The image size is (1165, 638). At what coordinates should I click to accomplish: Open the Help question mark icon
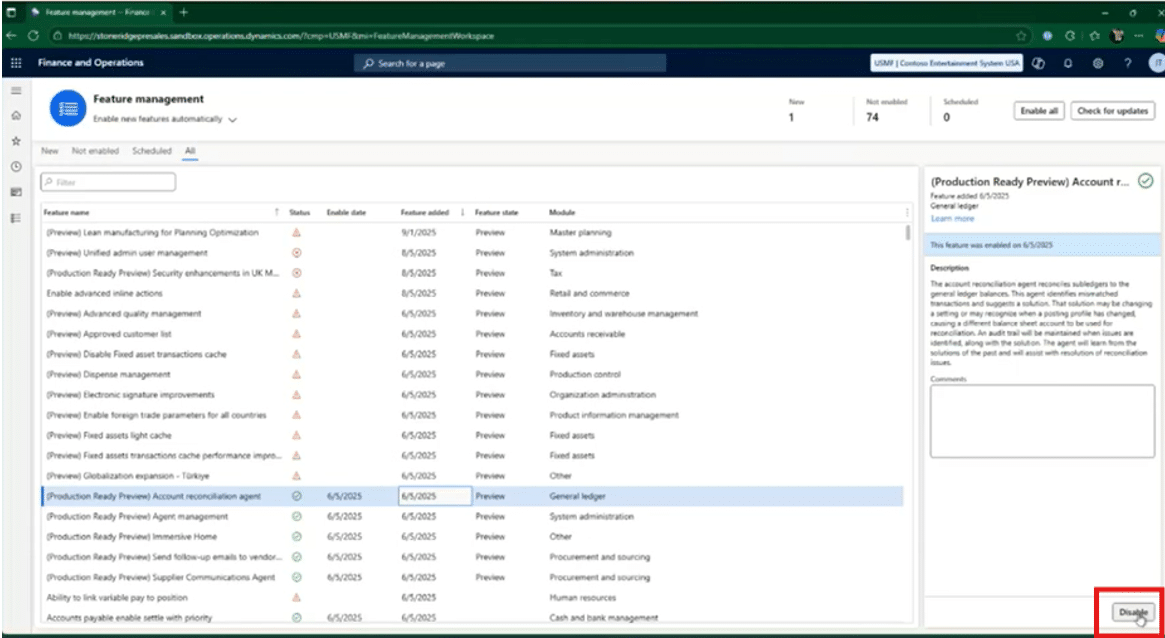[1127, 63]
